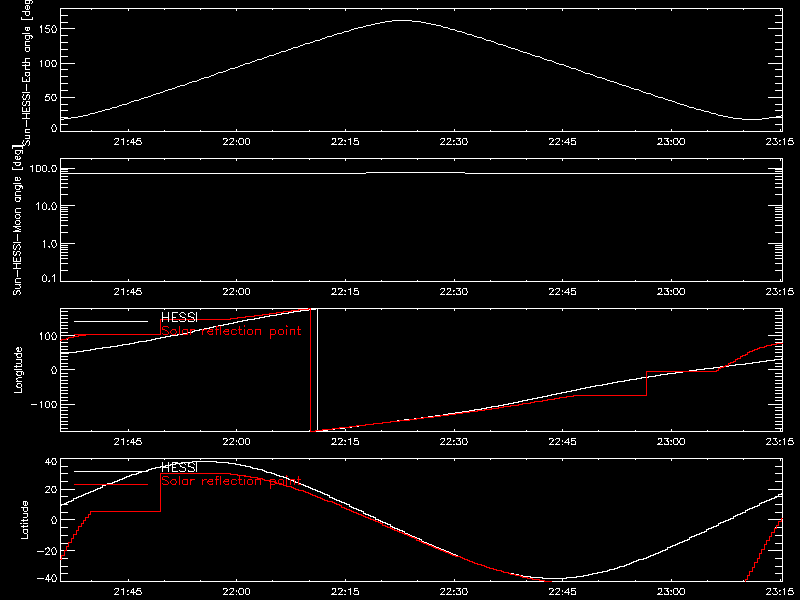This screenshot has width=800, height=600.
Task: Click 22:30 label under Earth angle plot
Action: click(454, 141)
